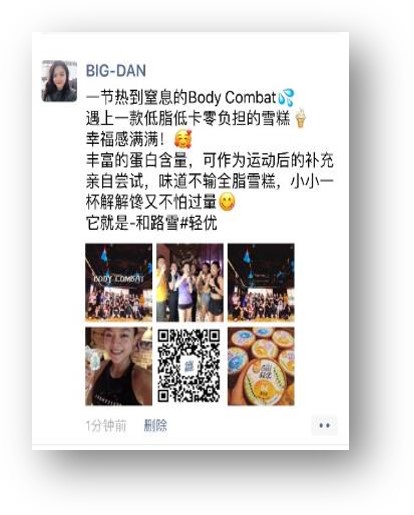The image size is (414, 515).
Task: Tap the 删除 delete link
Action: pos(155,426)
